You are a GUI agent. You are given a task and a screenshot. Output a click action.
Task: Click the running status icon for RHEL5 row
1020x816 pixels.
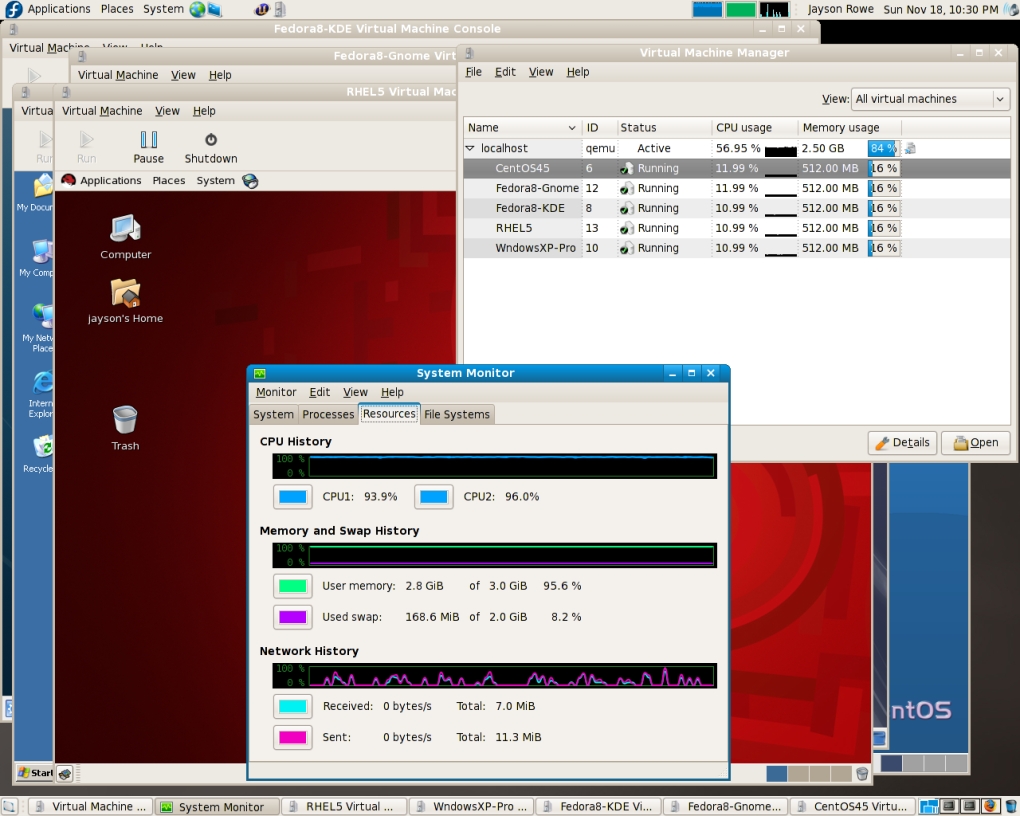click(x=626, y=228)
